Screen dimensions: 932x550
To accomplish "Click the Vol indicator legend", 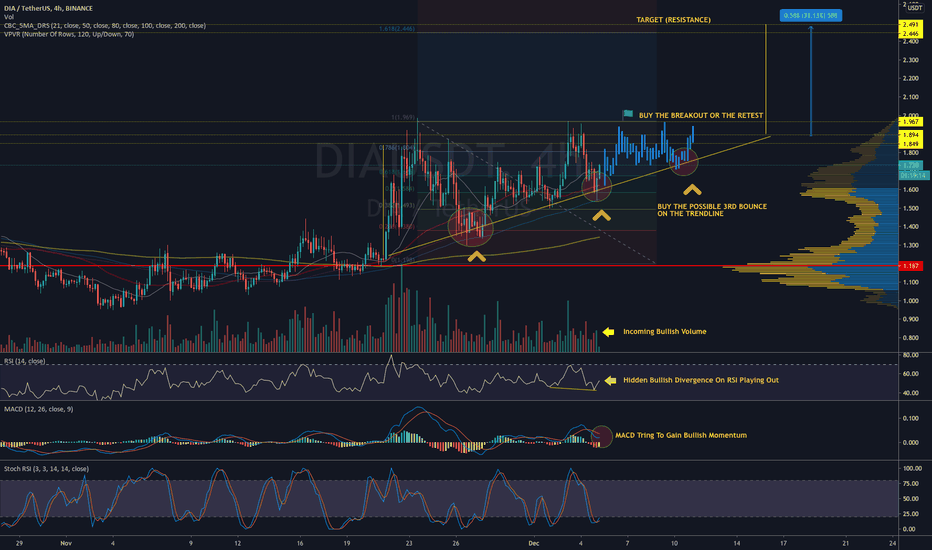I will click(9, 17).
